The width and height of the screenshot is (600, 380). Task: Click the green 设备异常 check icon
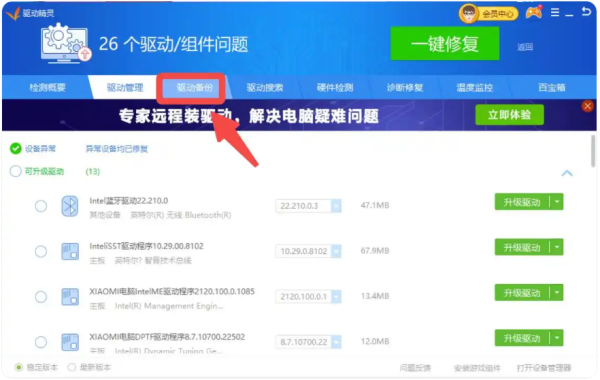point(16,148)
